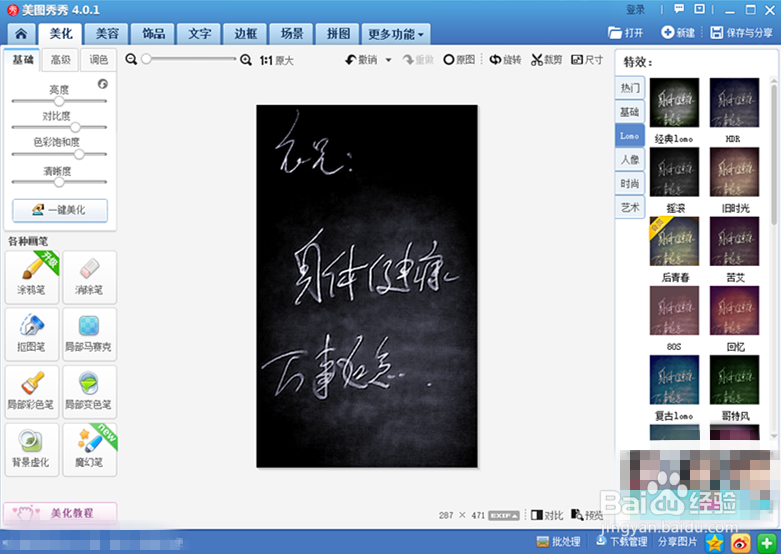Screen dimensions: 781x554
Task: Apply the 旧时光 effect thumbnail
Action: pyautogui.click(x=734, y=171)
